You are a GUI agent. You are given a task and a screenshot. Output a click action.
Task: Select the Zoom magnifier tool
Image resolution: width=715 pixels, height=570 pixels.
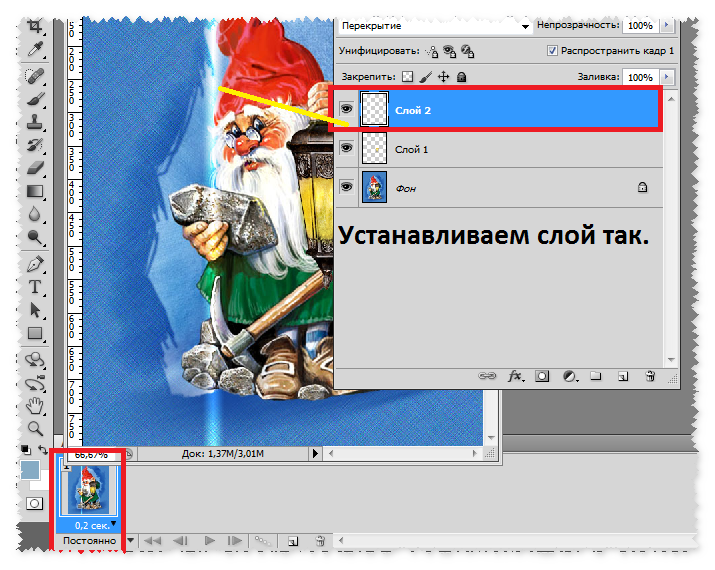35,428
